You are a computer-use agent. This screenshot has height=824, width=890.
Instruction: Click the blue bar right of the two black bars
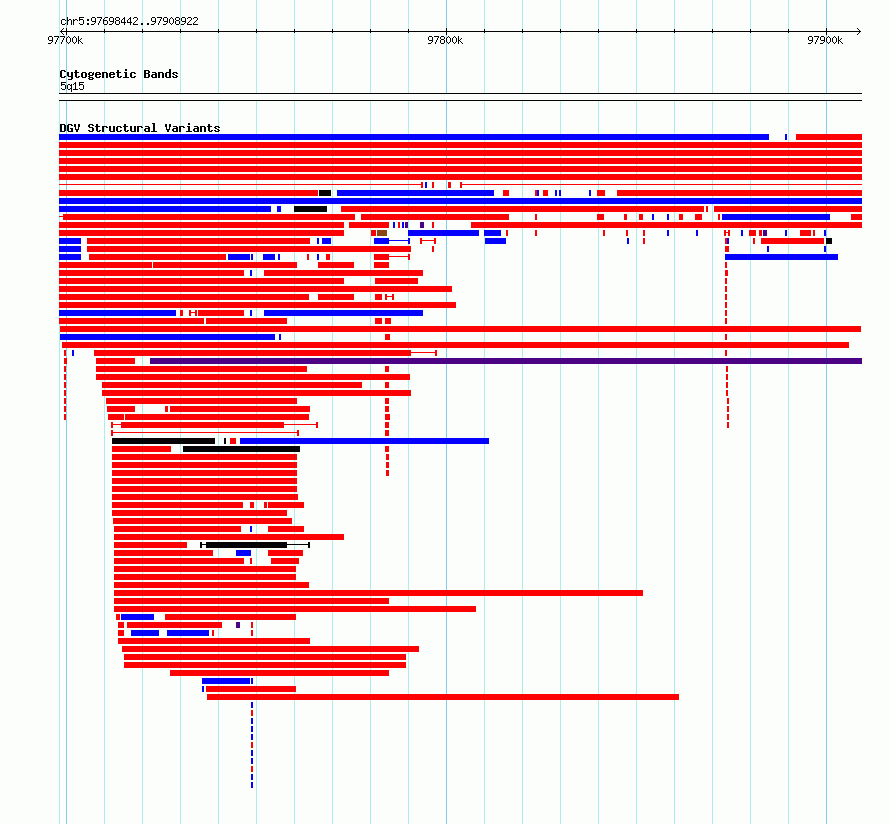pos(364,441)
